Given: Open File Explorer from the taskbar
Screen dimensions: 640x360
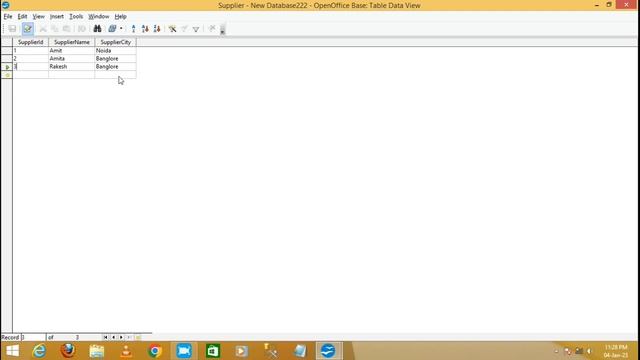Looking at the screenshot, I should coord(97,351).
